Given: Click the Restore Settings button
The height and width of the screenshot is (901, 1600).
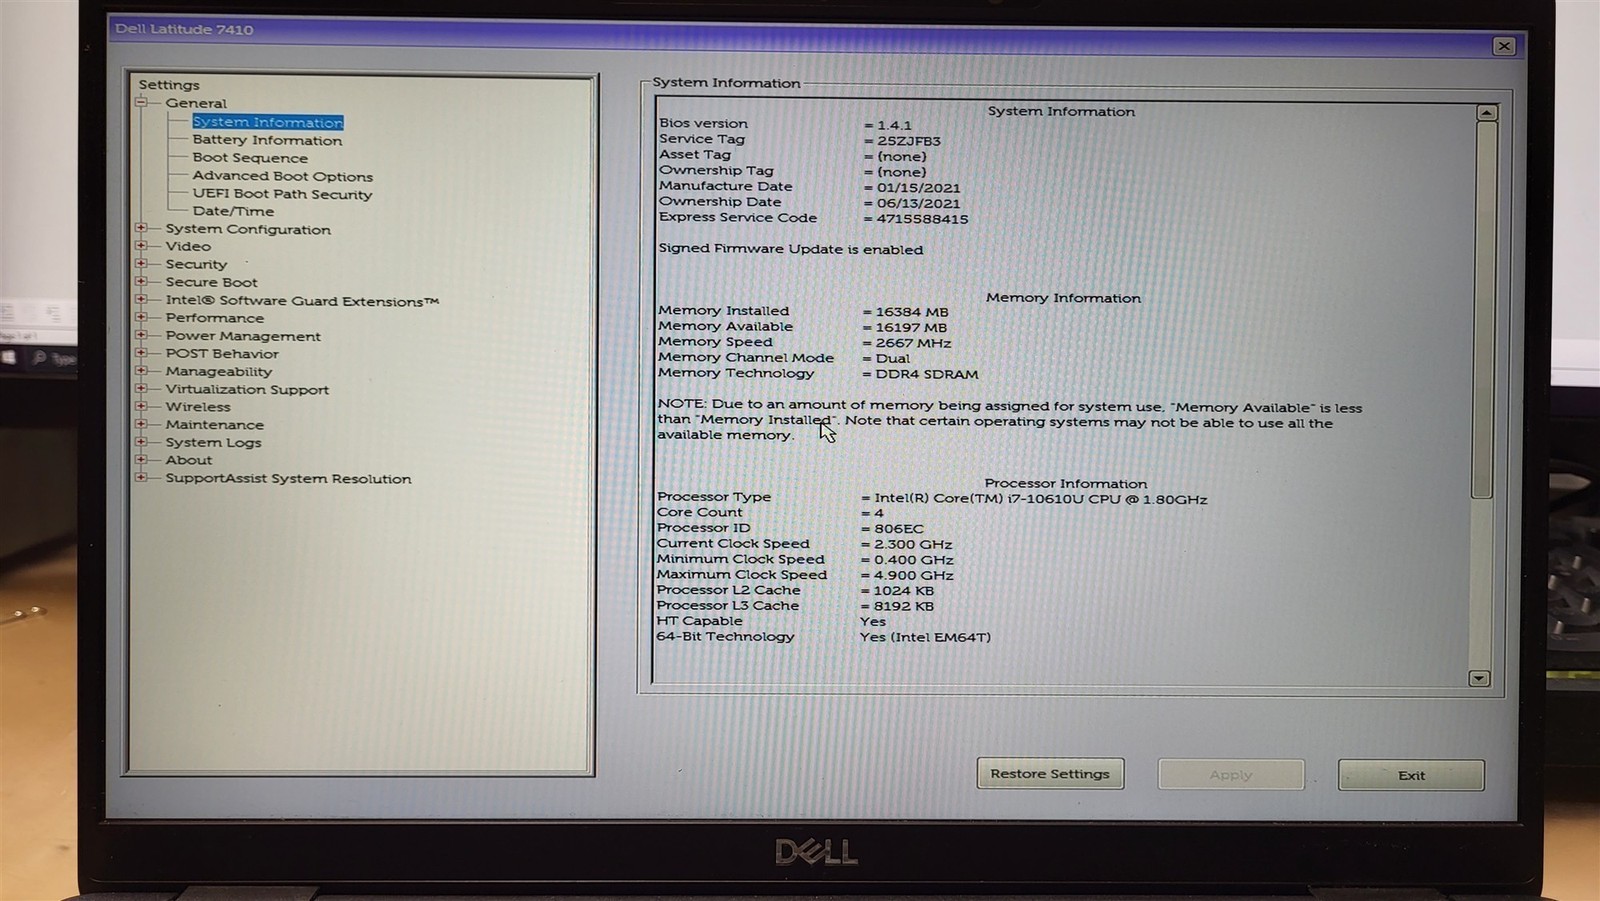Looking at the screenshot, I should [x=1050, y=774].
